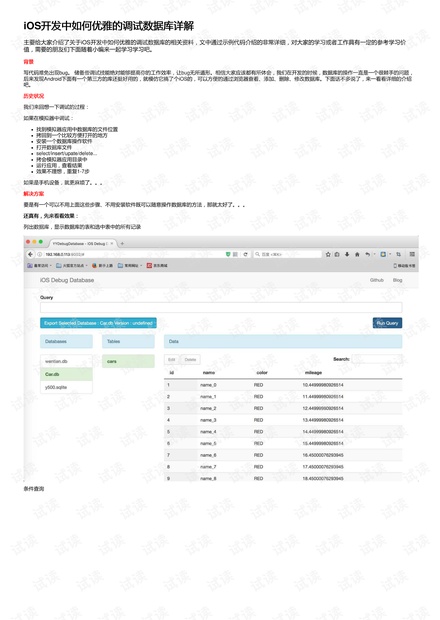Click mileage value 10.449999809265114

(x=323, y=385)
